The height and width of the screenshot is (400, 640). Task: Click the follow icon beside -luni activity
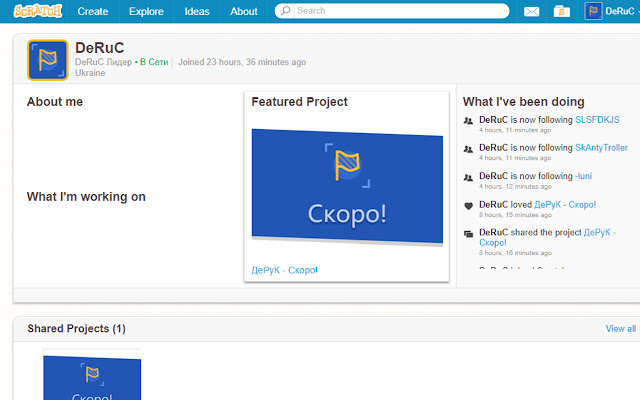point(468,178)
